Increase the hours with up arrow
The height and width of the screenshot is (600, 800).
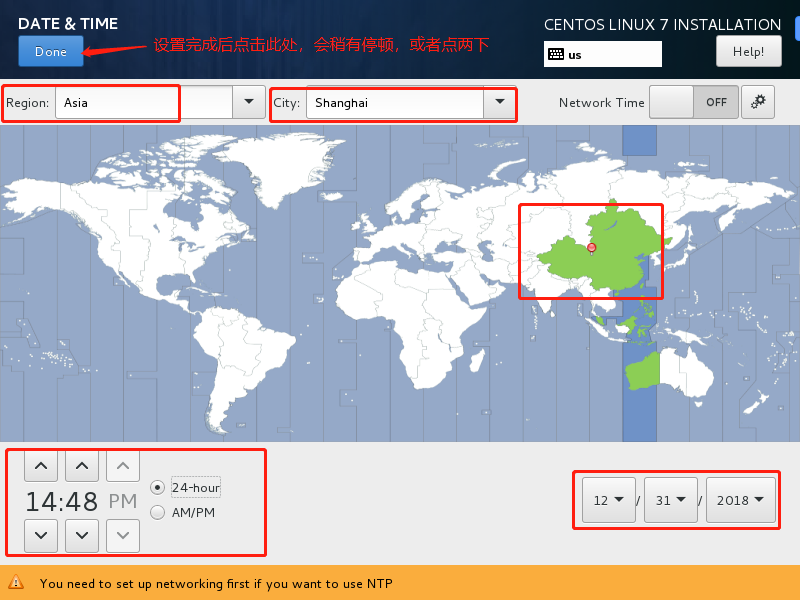pyautogui.click(x=41, y=465)
